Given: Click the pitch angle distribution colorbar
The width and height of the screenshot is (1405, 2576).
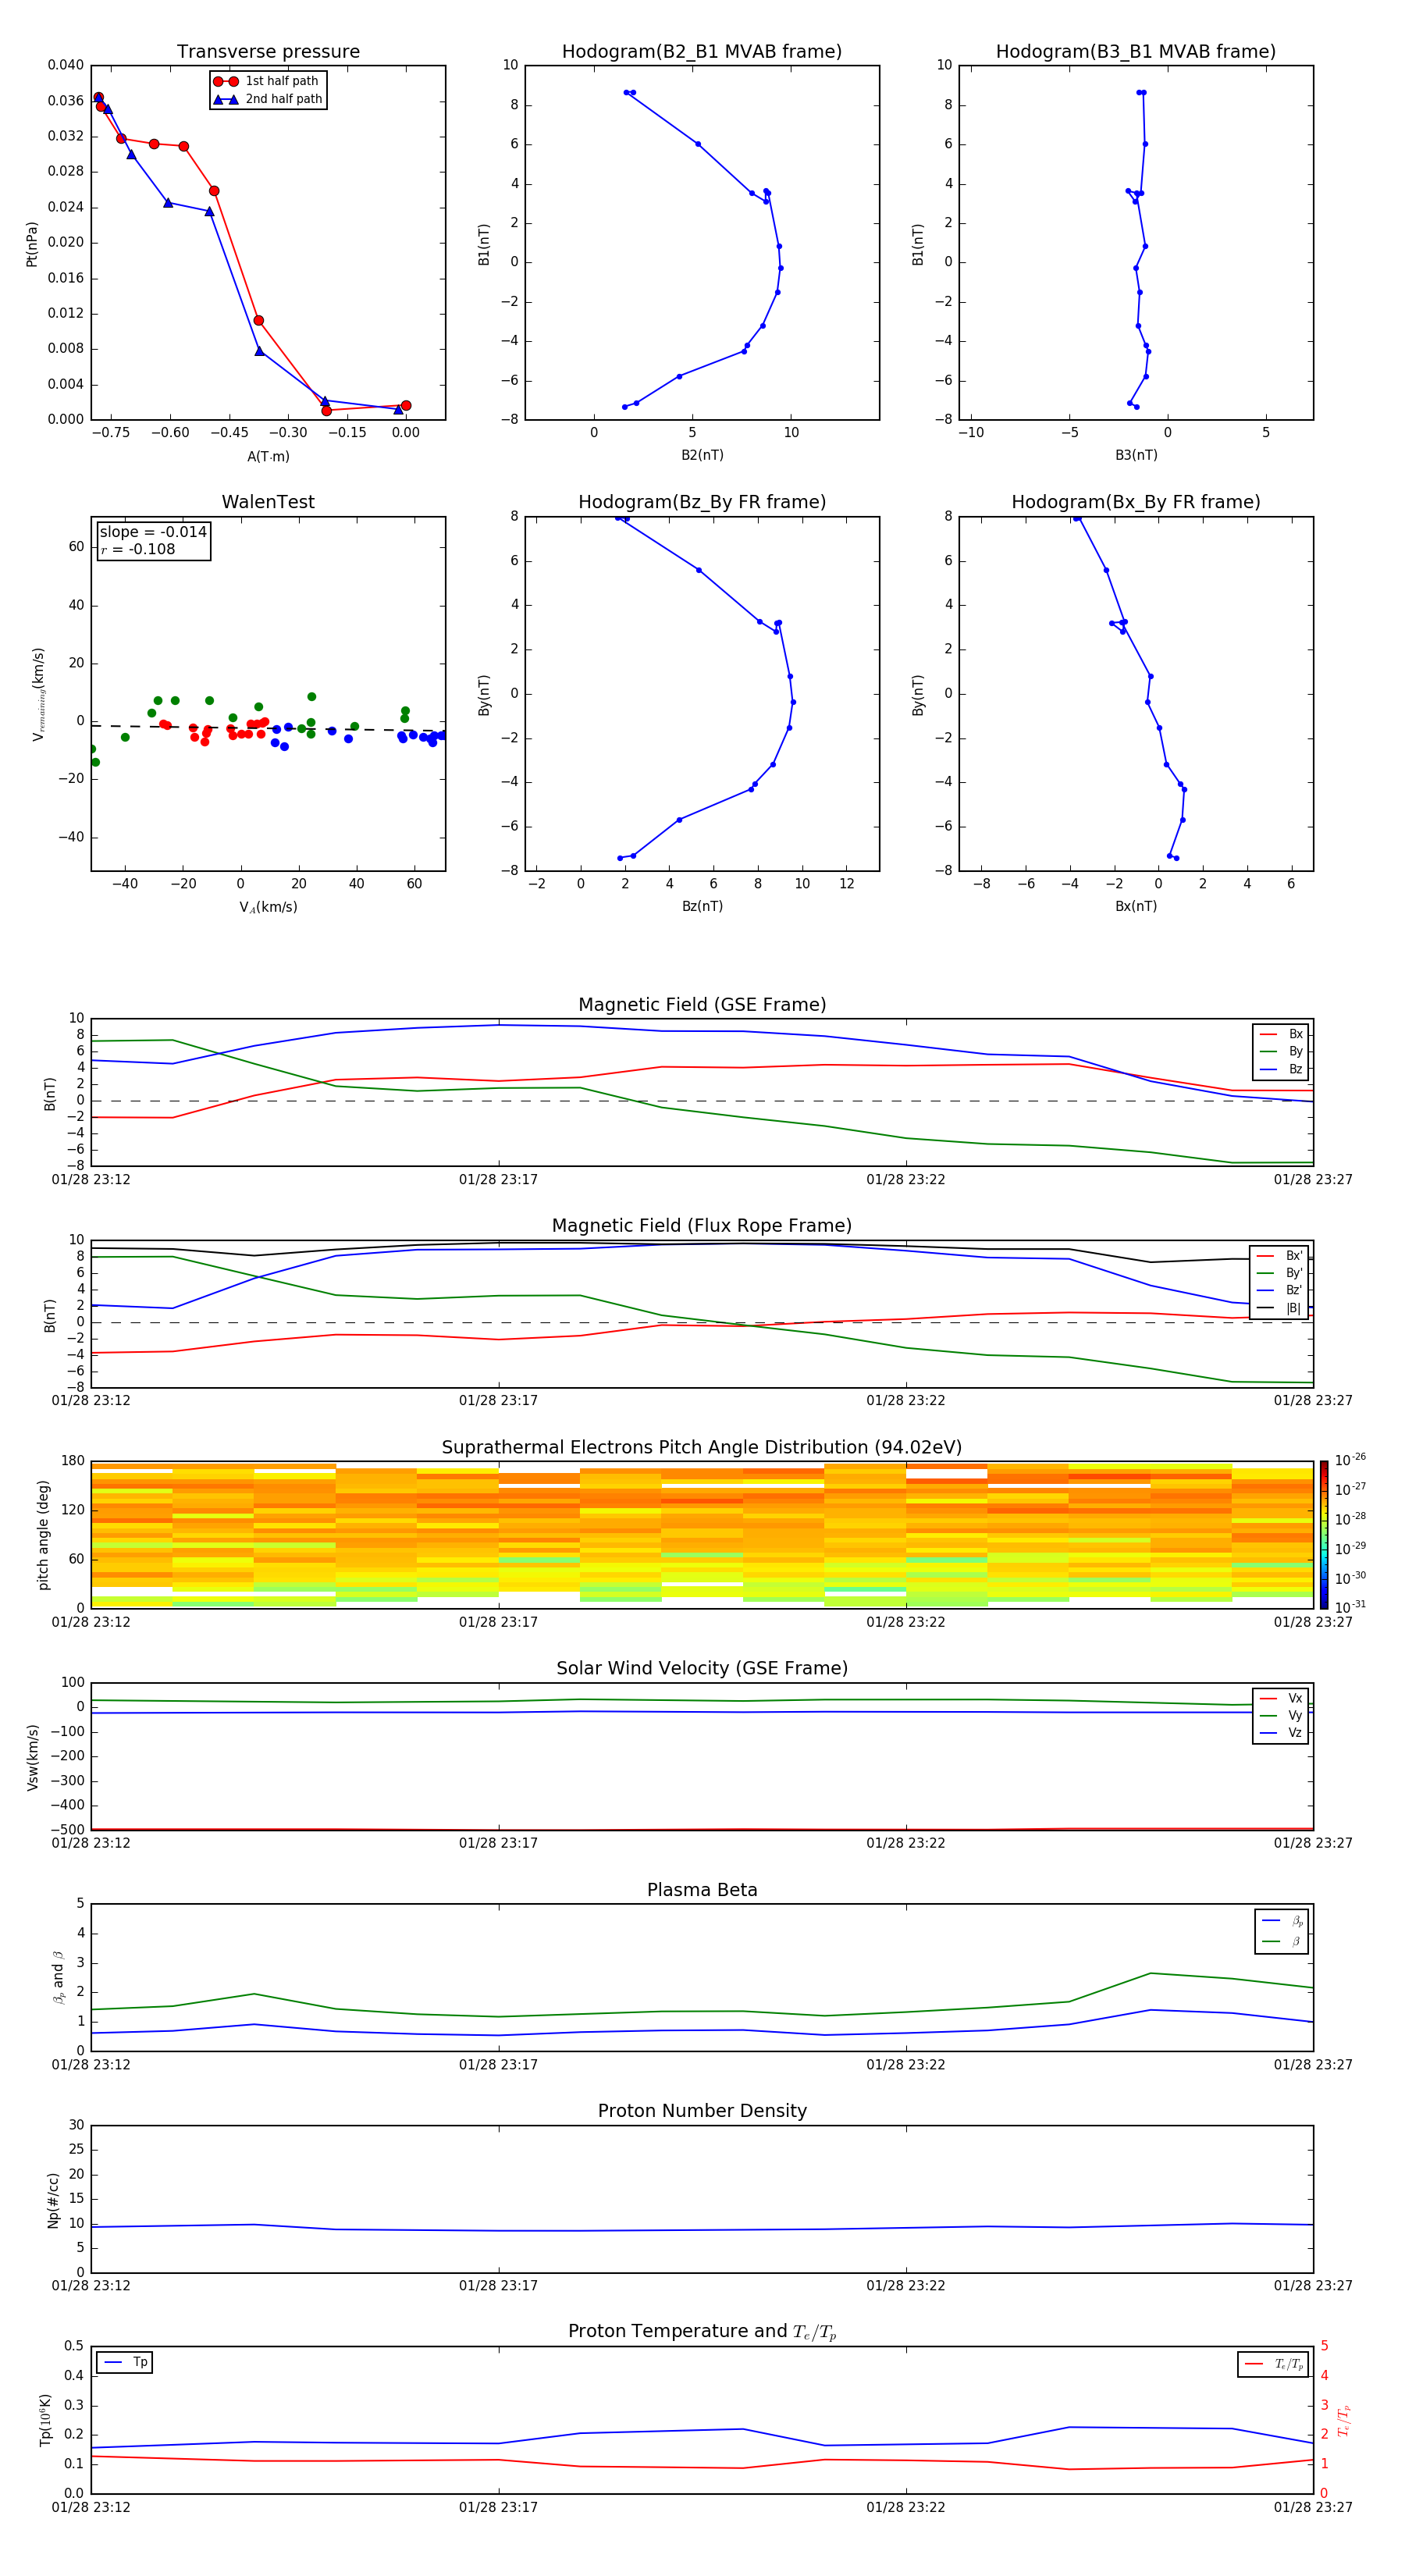Looking at the screenshot, I should pos(1324,1535).
